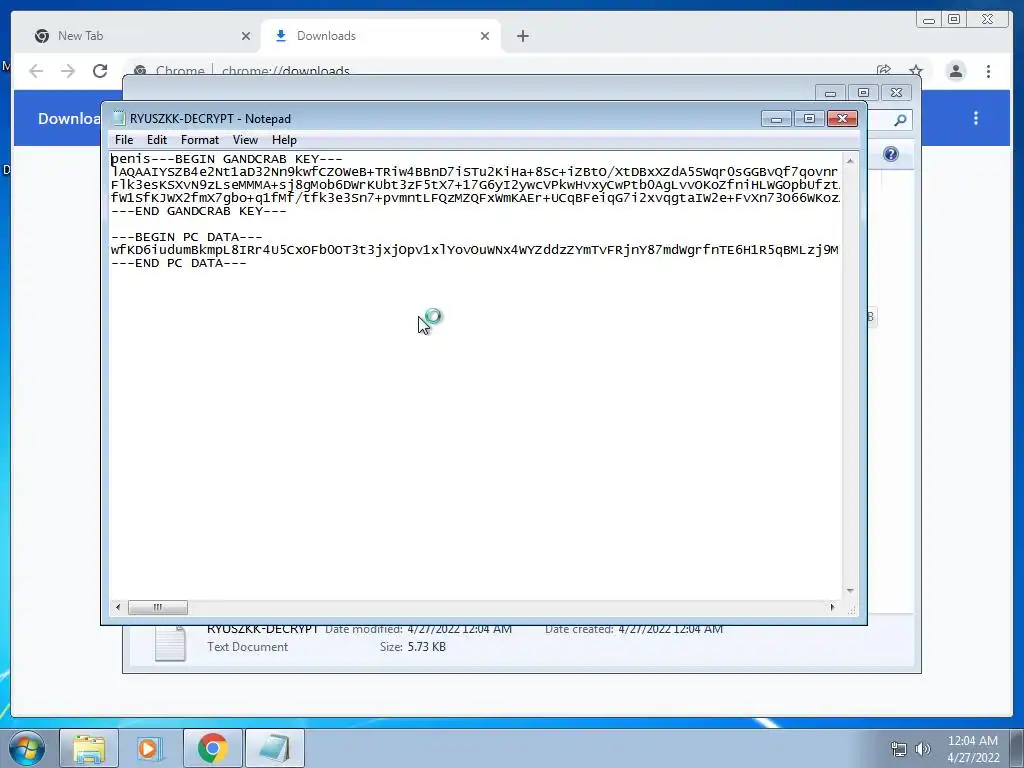Click the ---END PC DATA--- line
The image size is (1024, 768).
tap(179, 263)
